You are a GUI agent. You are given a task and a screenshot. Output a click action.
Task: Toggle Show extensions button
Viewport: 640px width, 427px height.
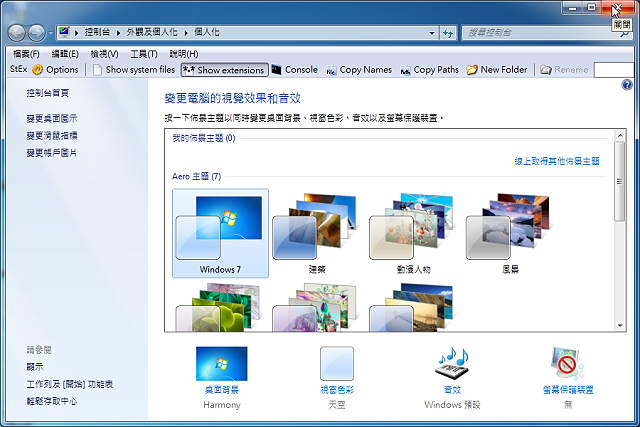click(224, 70)
